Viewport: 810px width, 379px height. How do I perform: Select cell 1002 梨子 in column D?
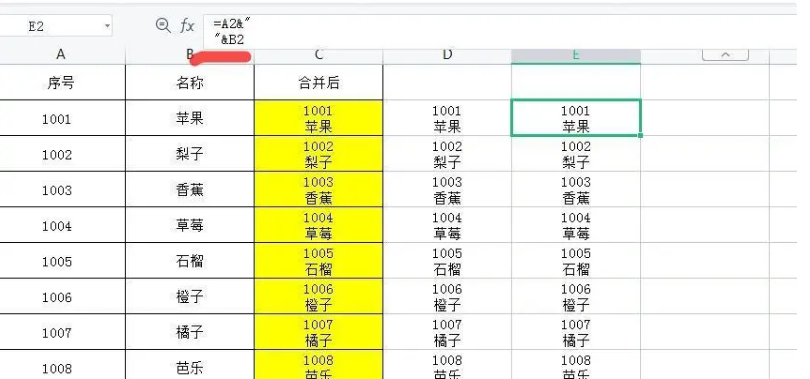(x=447, y=154)
